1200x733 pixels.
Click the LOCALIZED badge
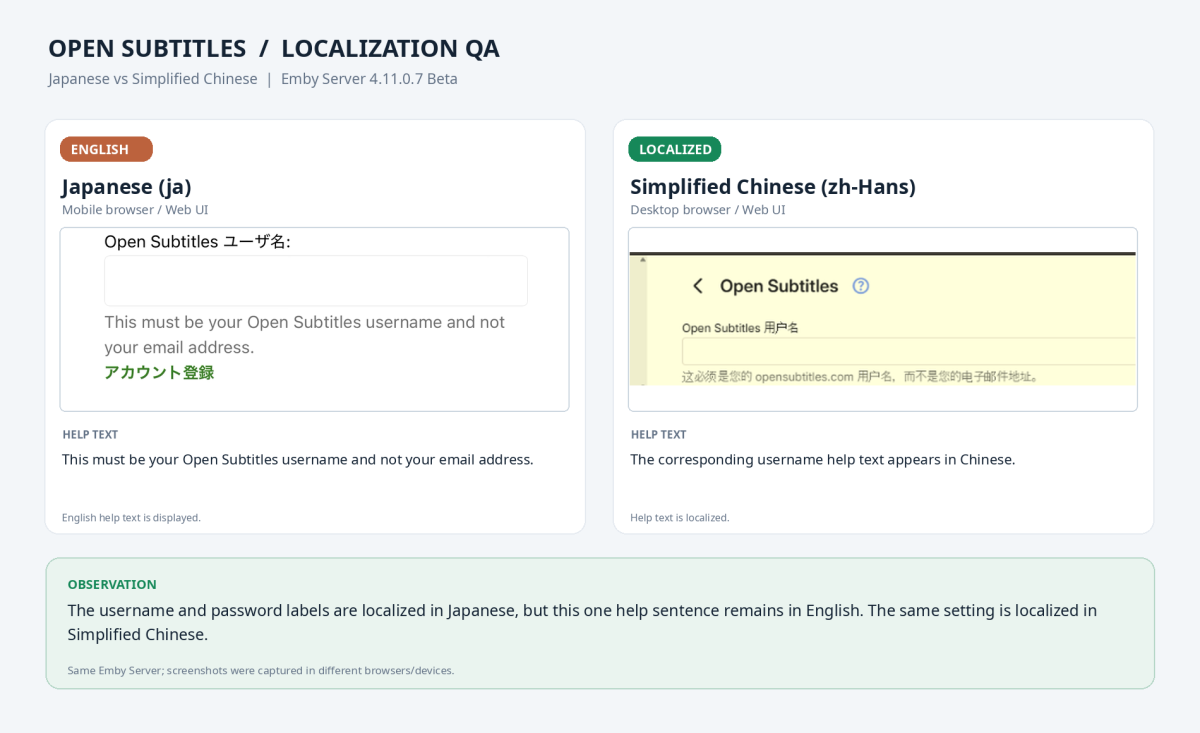(x=675, y=149)
